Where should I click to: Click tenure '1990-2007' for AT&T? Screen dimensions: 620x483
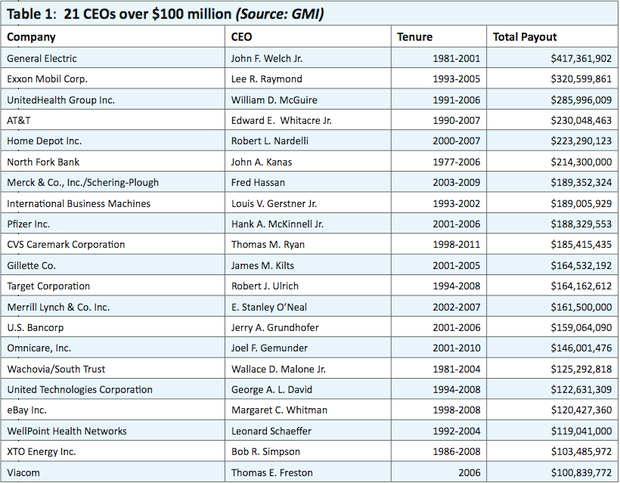456,121
